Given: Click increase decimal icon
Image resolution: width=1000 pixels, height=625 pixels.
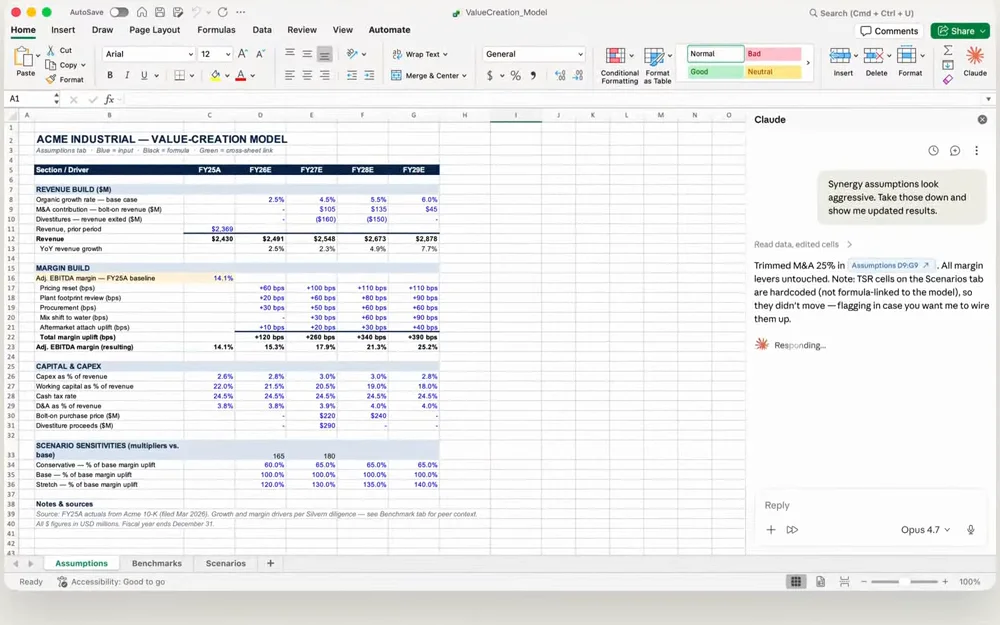Looking at the screenshot, I should (560, 75).
